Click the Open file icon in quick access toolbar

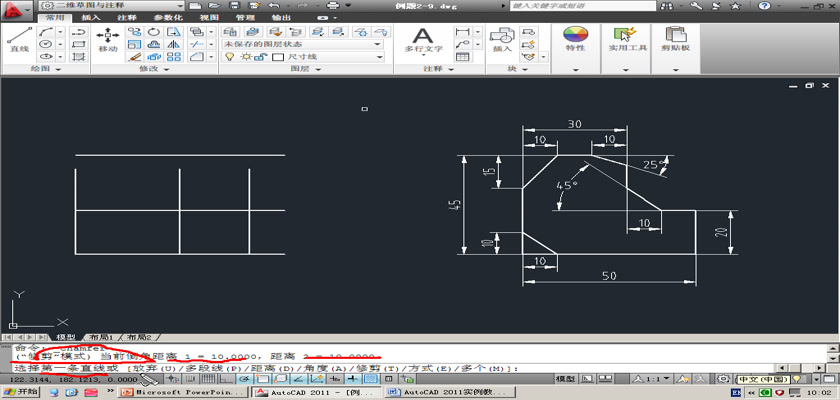(214, 5)
